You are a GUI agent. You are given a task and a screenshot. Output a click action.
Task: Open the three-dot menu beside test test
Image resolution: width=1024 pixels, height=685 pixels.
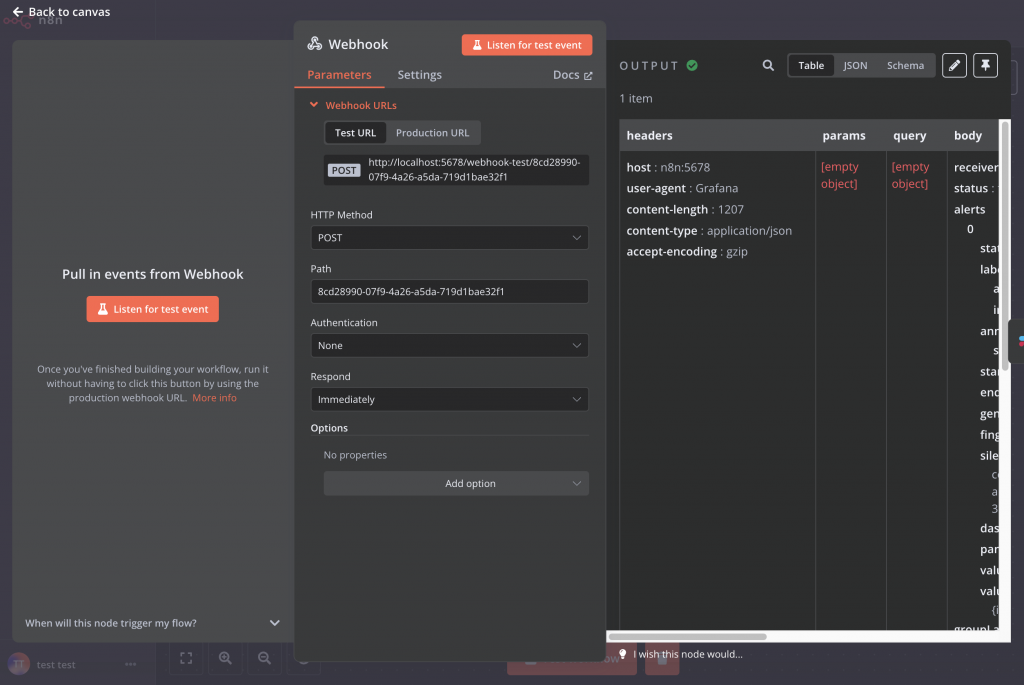click(131, 664)
